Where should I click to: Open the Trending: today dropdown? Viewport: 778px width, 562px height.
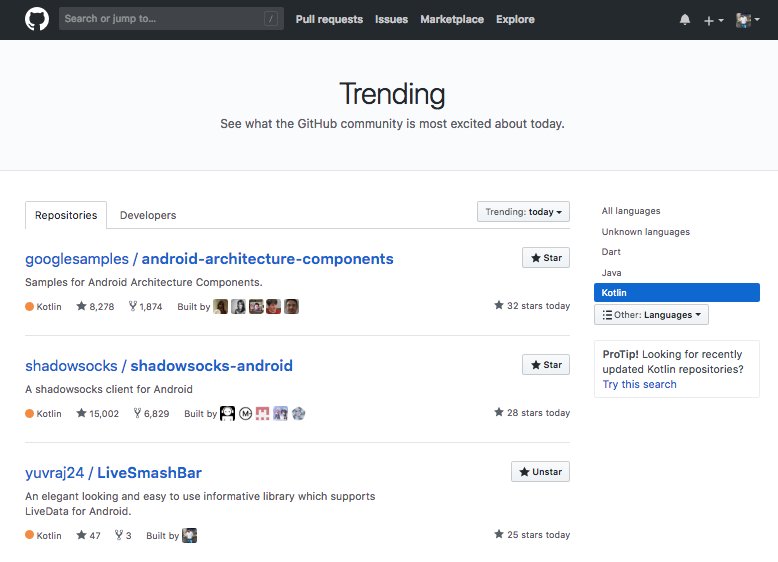pos(523,212)
